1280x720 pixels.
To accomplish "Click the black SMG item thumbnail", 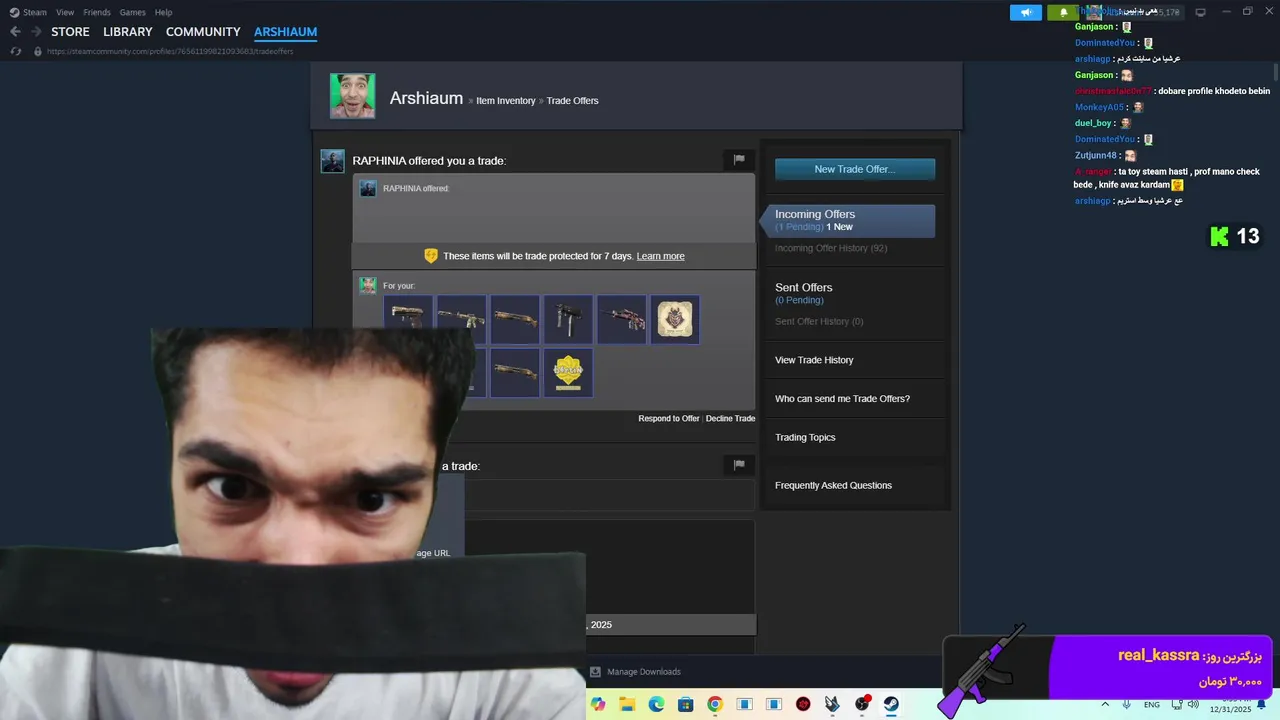I will click(x=568, y=319).
